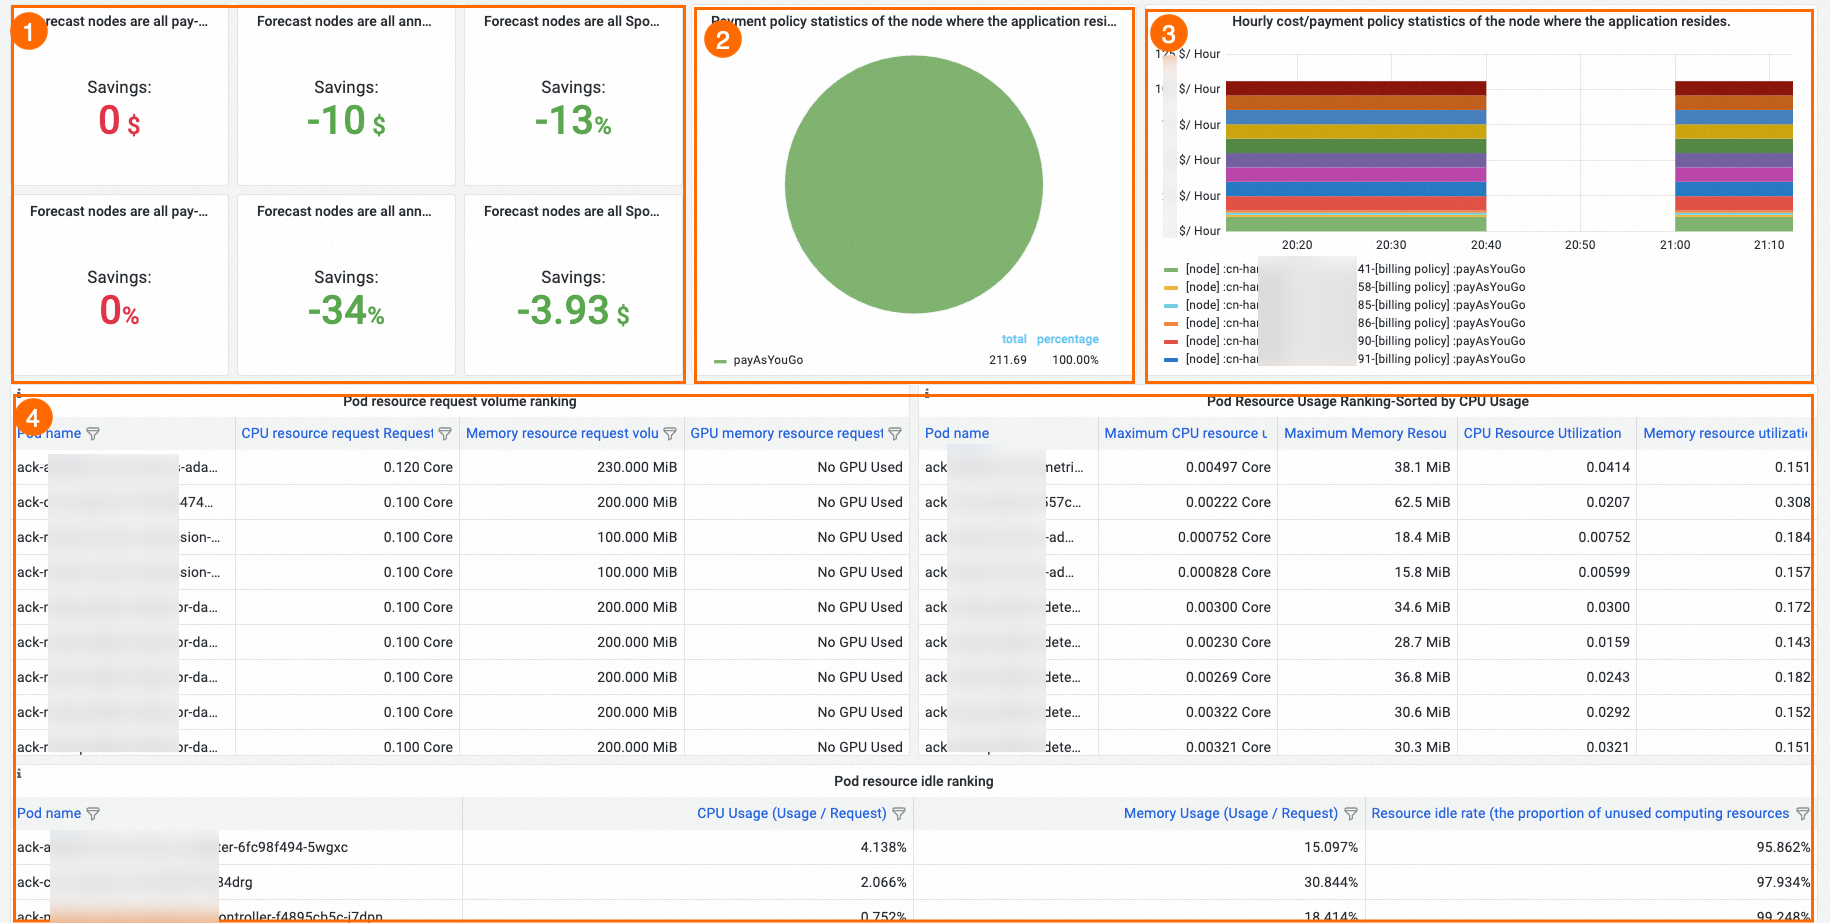This screenshot has height=923, width=1830.
Task: Sort idle ranking by Resource idle rate header
Action: (1580, 813)
